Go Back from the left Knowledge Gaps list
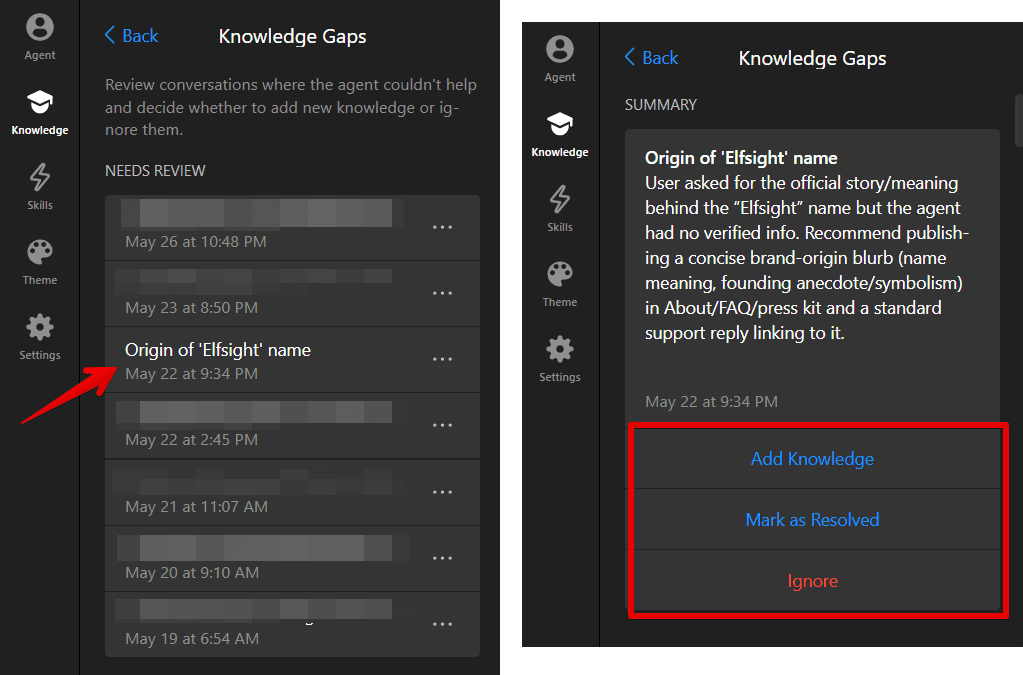1023x675 pixels. click(131, 36)
